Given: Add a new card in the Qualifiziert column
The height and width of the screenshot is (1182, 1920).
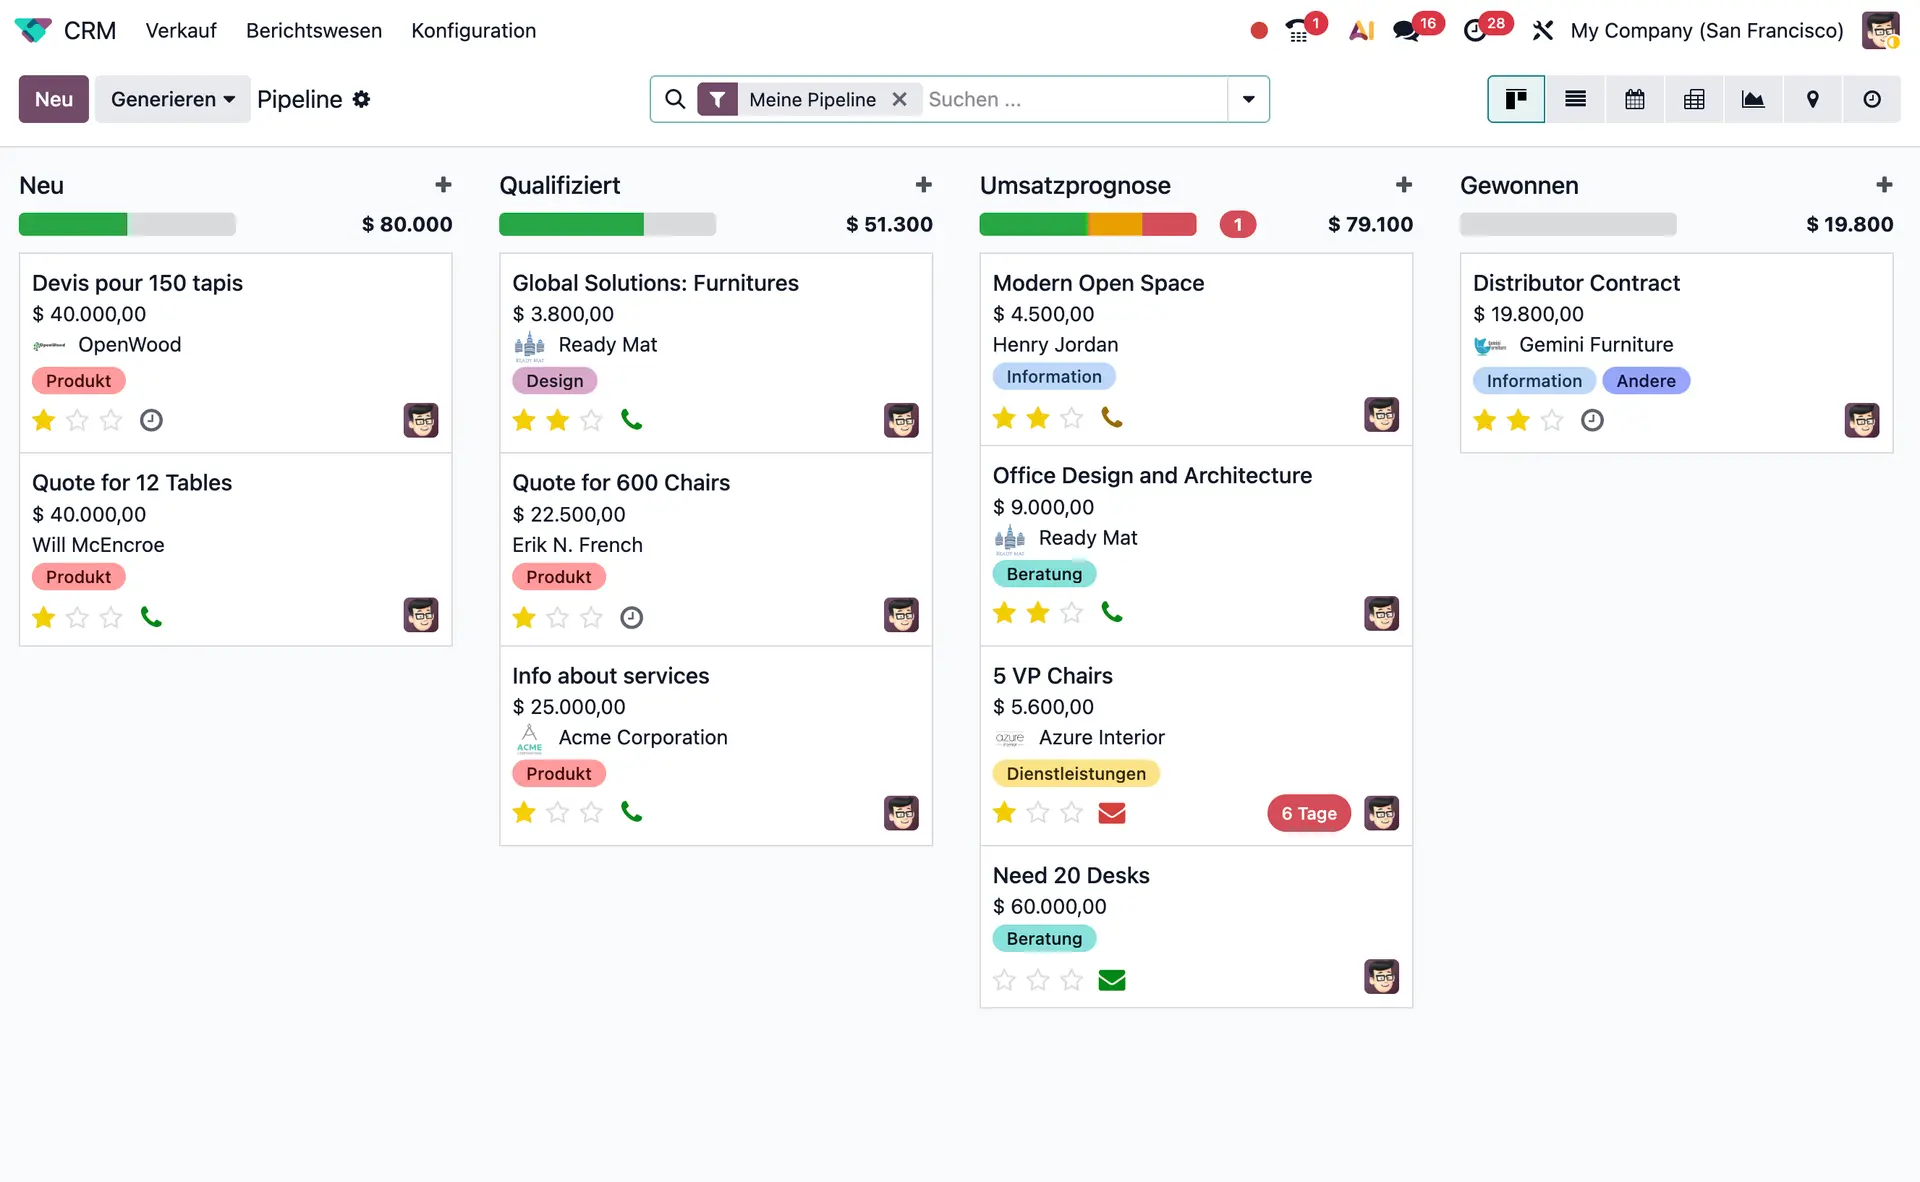Looking at the screenshot, I should click(924, 185).
